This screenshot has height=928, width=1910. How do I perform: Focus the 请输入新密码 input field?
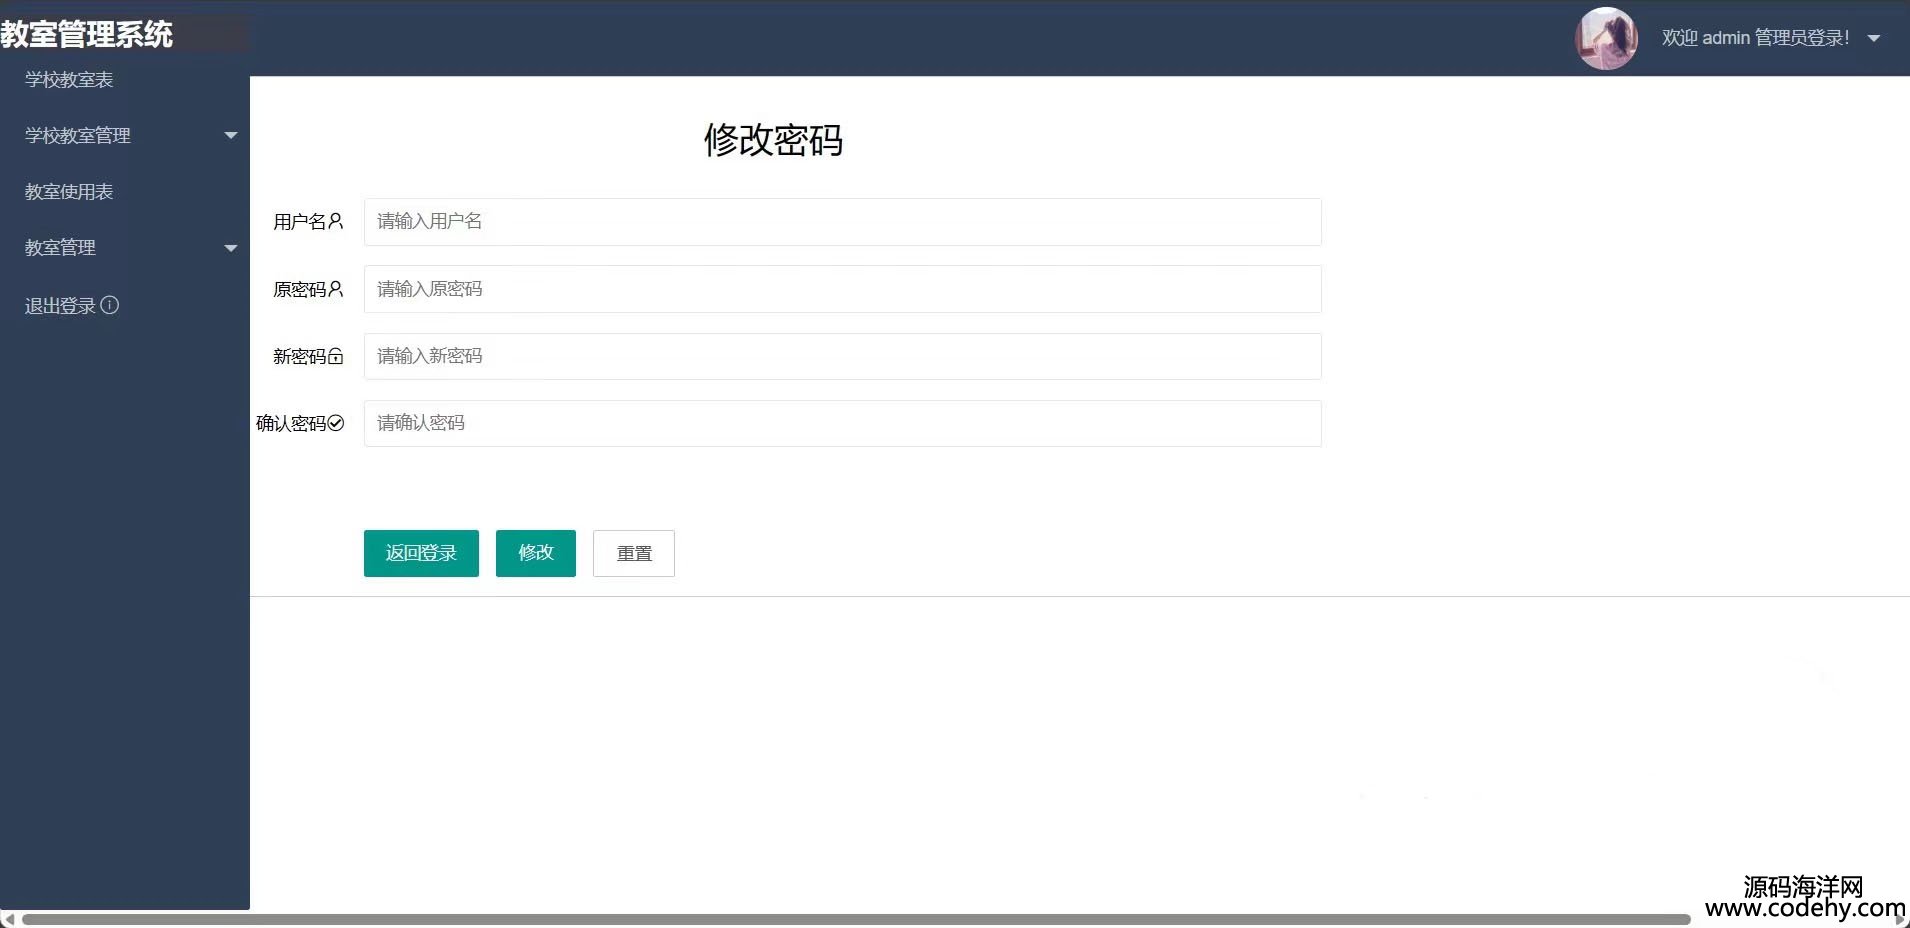click(842, 356)
